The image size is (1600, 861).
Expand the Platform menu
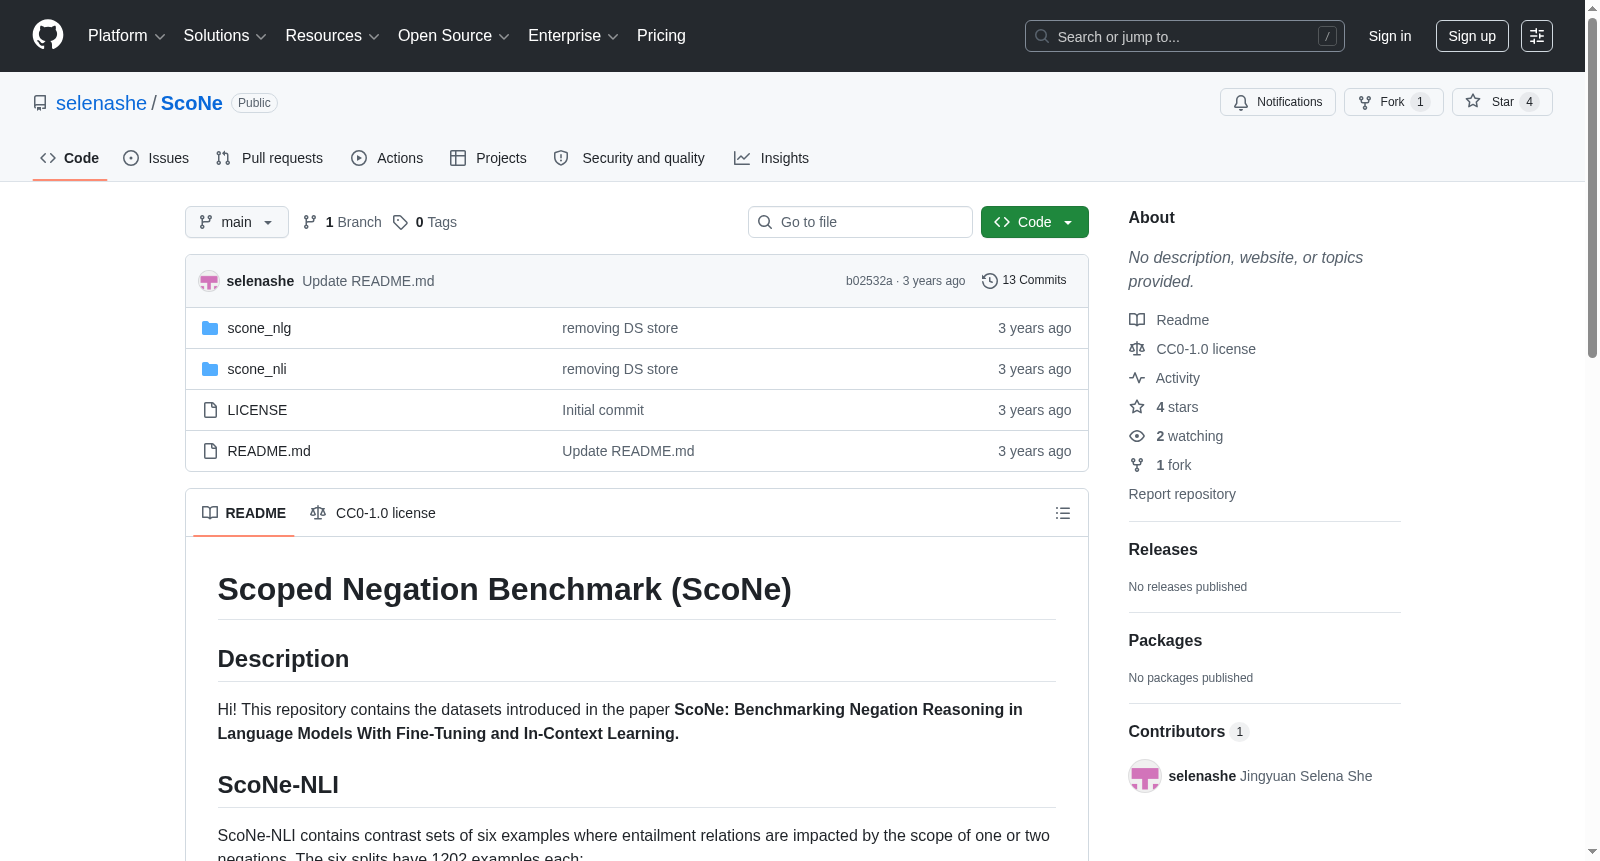coord(126,36)
